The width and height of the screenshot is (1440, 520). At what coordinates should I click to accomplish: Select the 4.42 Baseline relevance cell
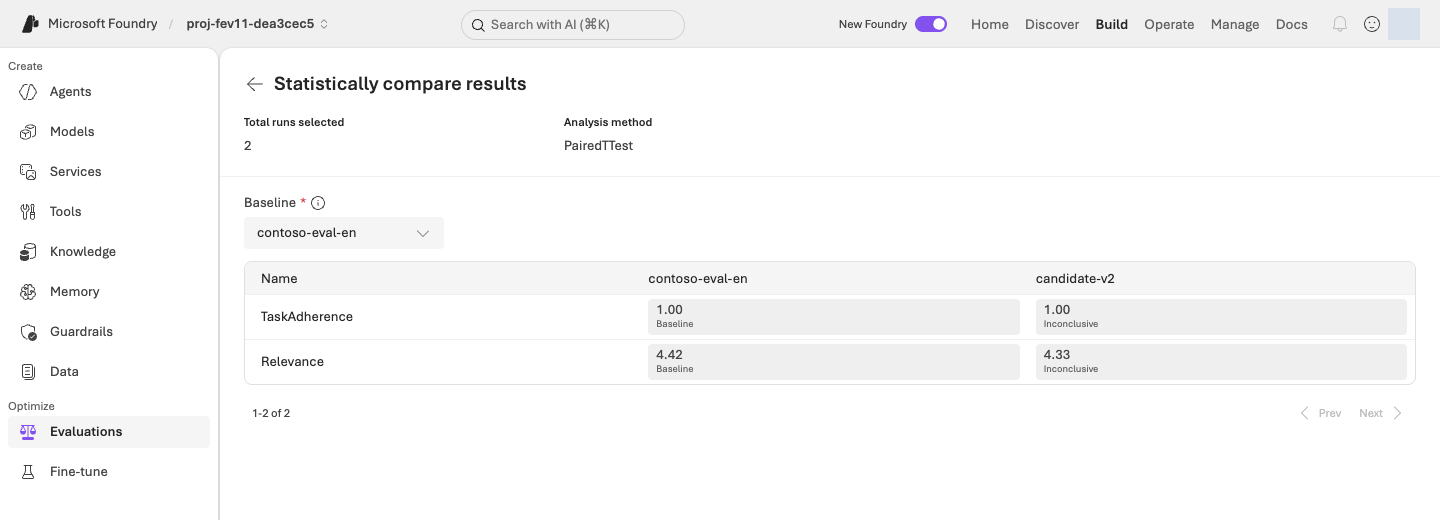coord(834,362)
